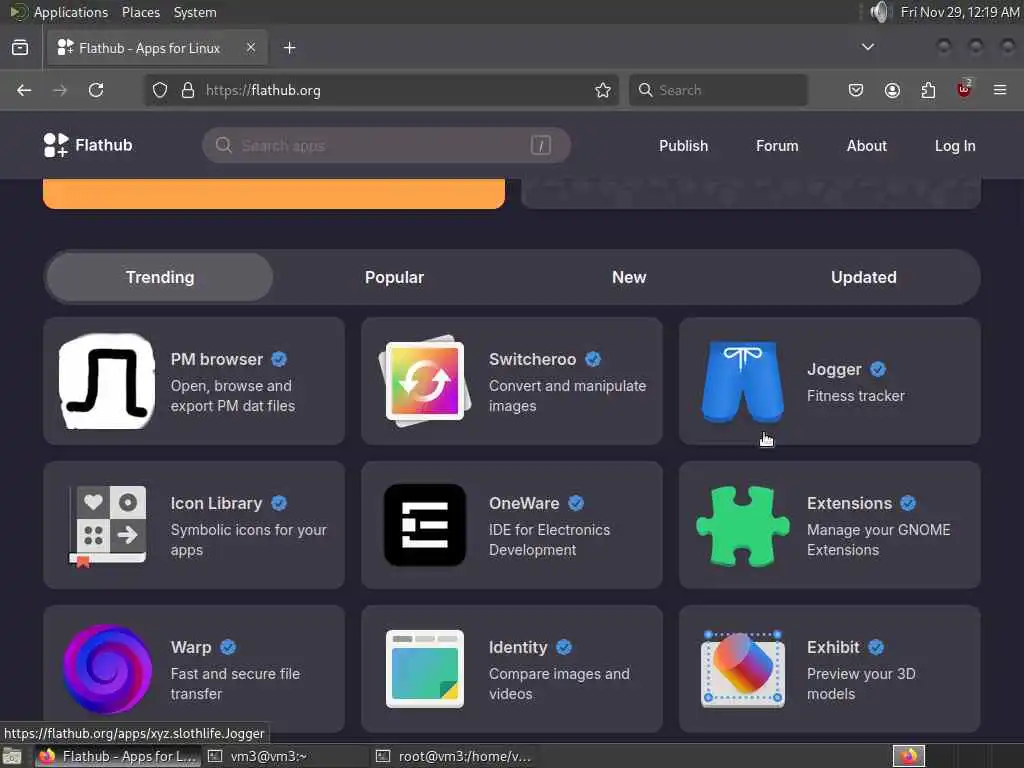Screen dimensions: 1024x768
Task: Click the OneWare black logo icon
Action: 425,525
